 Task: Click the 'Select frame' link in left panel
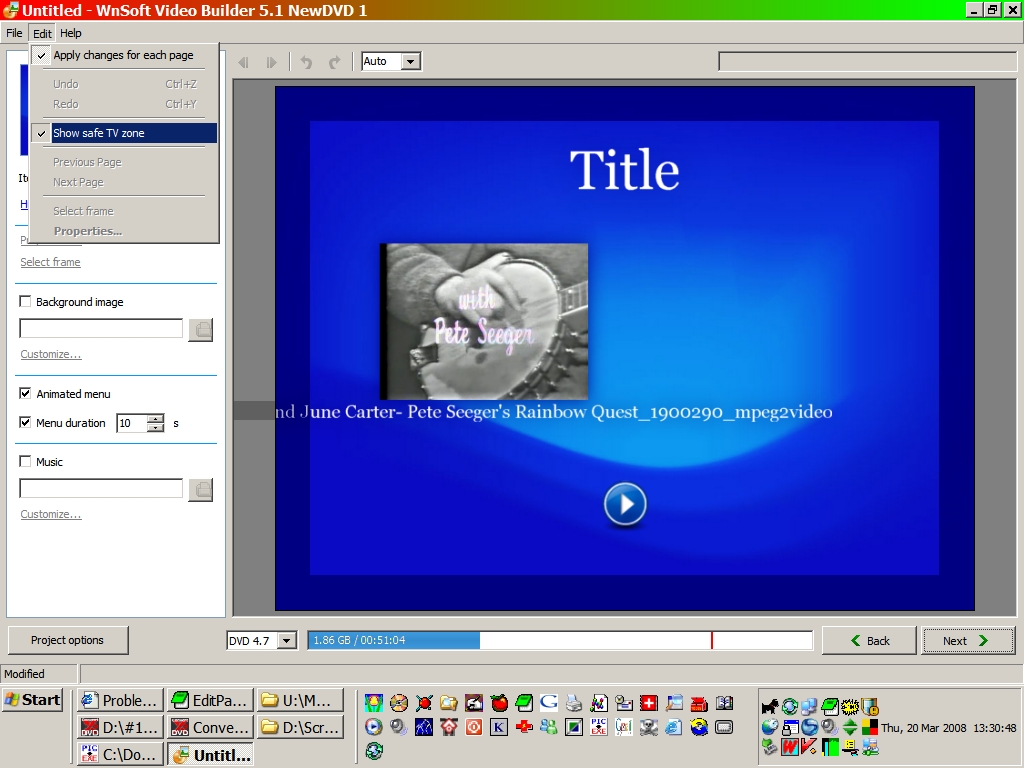[x=50, y=262]
